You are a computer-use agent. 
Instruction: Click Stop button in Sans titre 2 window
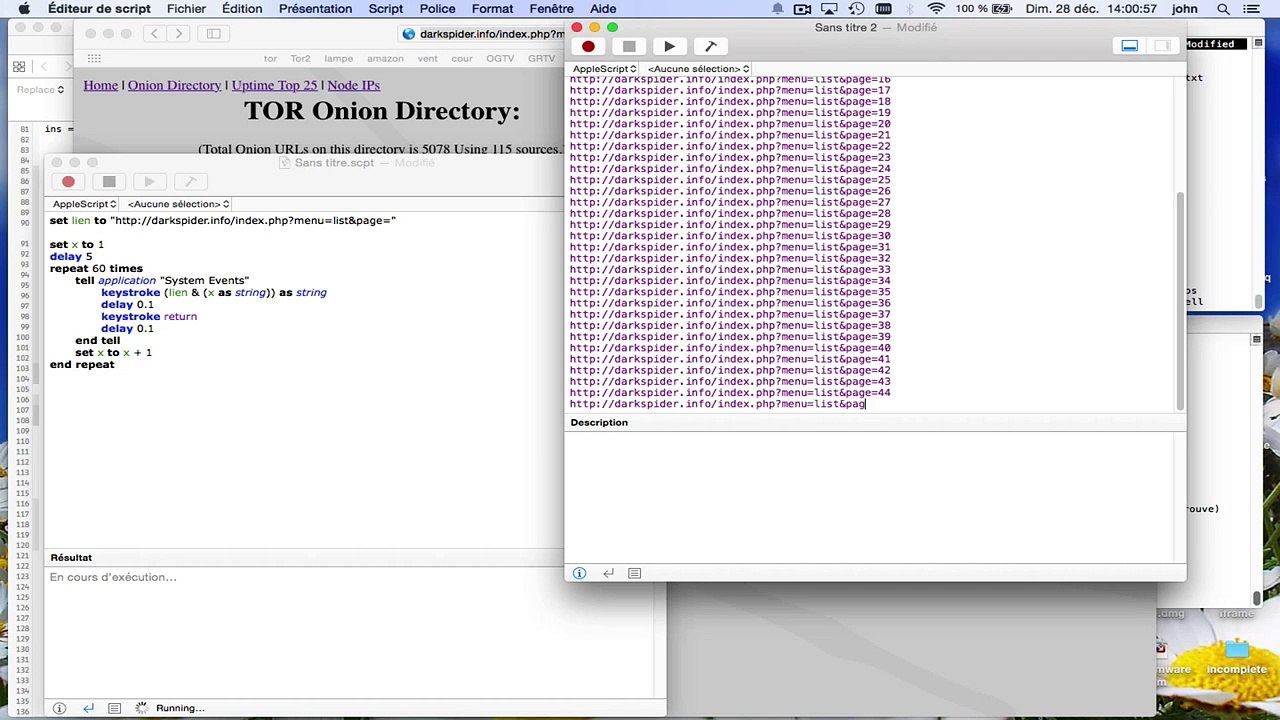point(628,46)
